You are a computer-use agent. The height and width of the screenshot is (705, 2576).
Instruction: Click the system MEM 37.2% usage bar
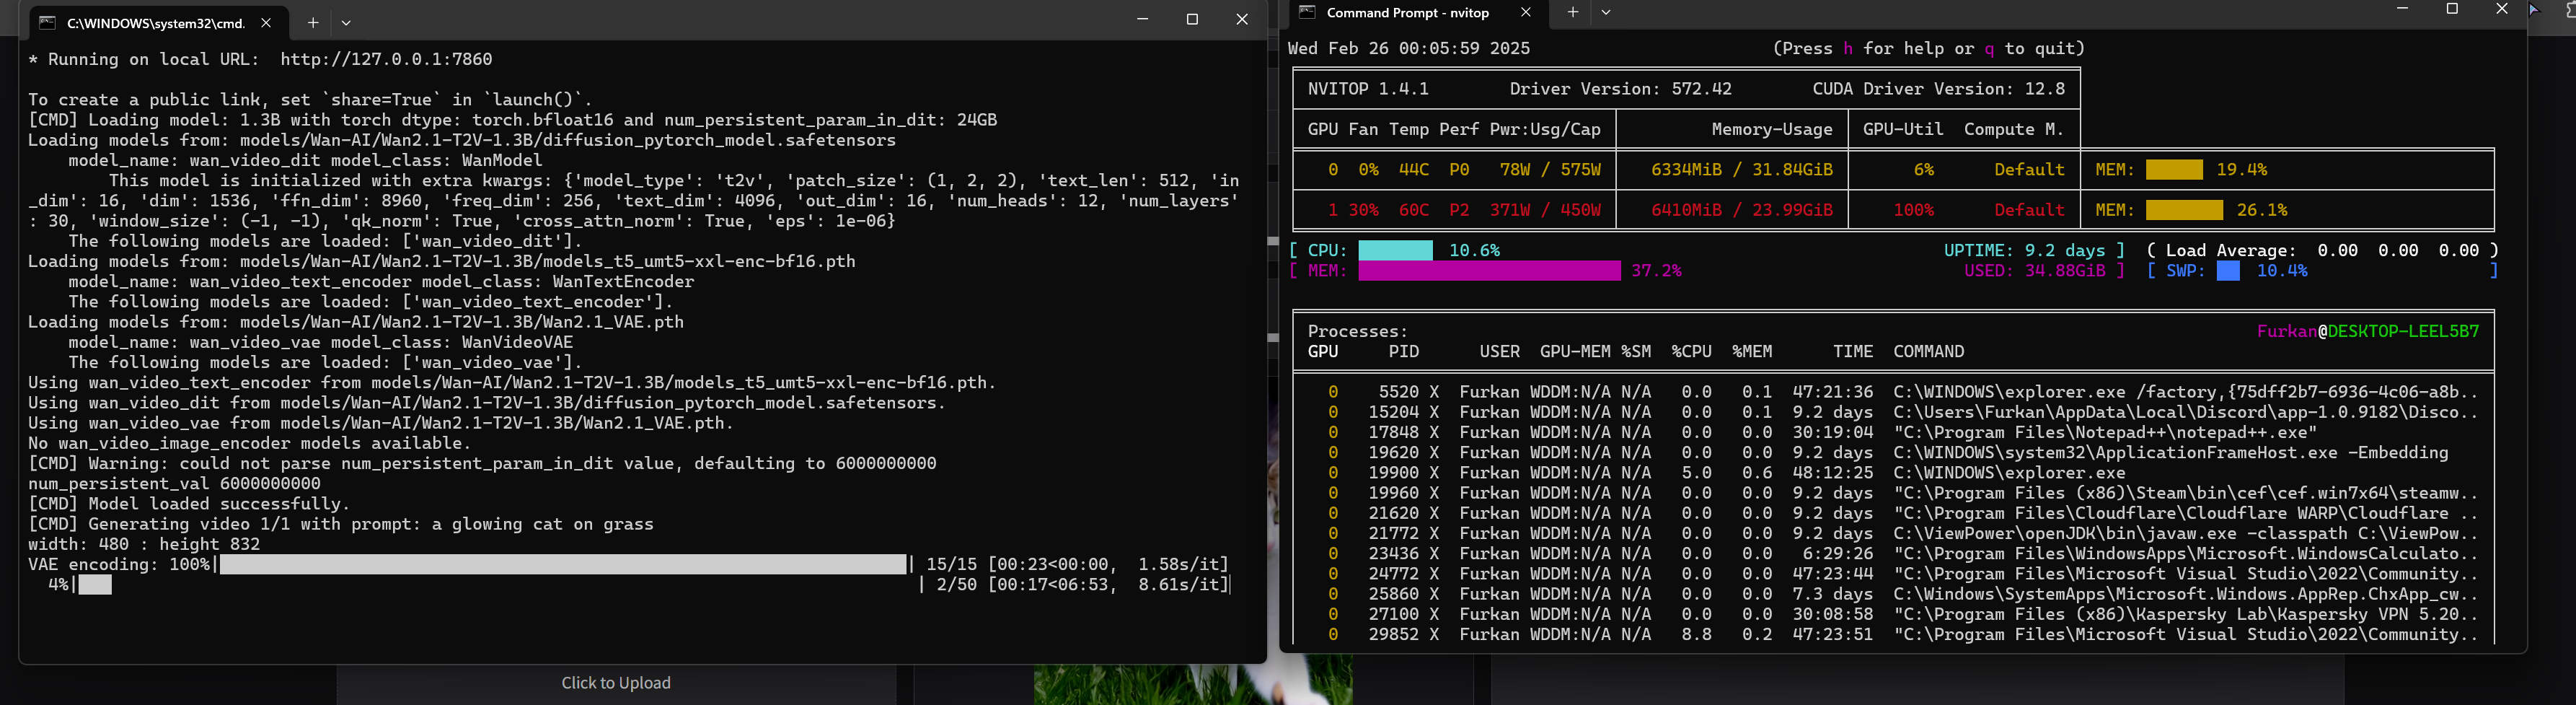coord(1489,271)
